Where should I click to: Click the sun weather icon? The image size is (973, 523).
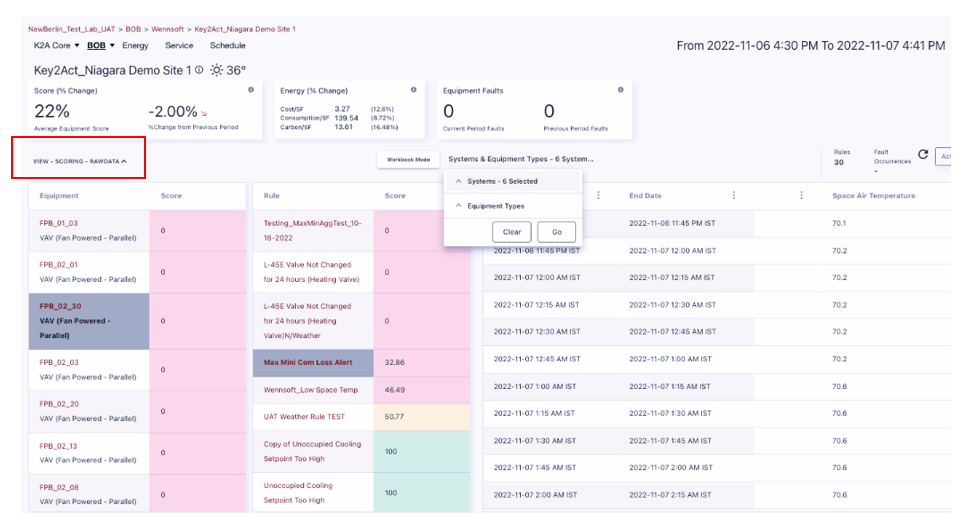click(x=215, y=70)
